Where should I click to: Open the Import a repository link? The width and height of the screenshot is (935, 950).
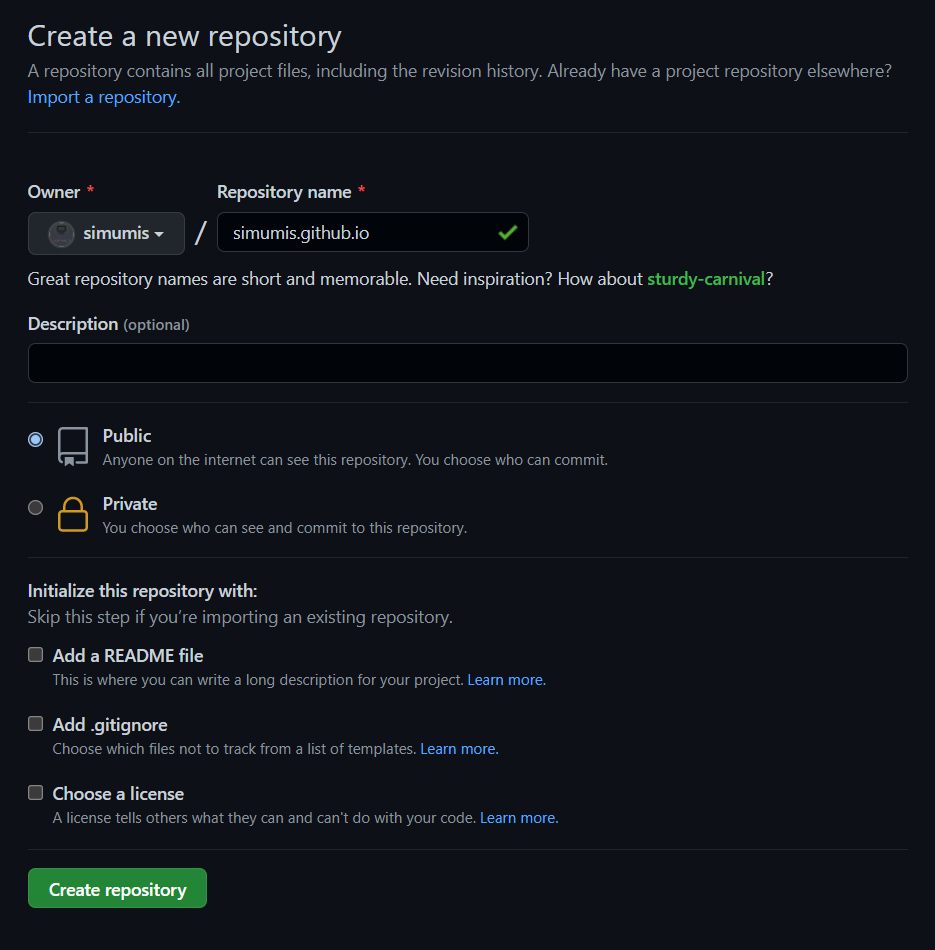pyautogui.click(x=99, y=97)
